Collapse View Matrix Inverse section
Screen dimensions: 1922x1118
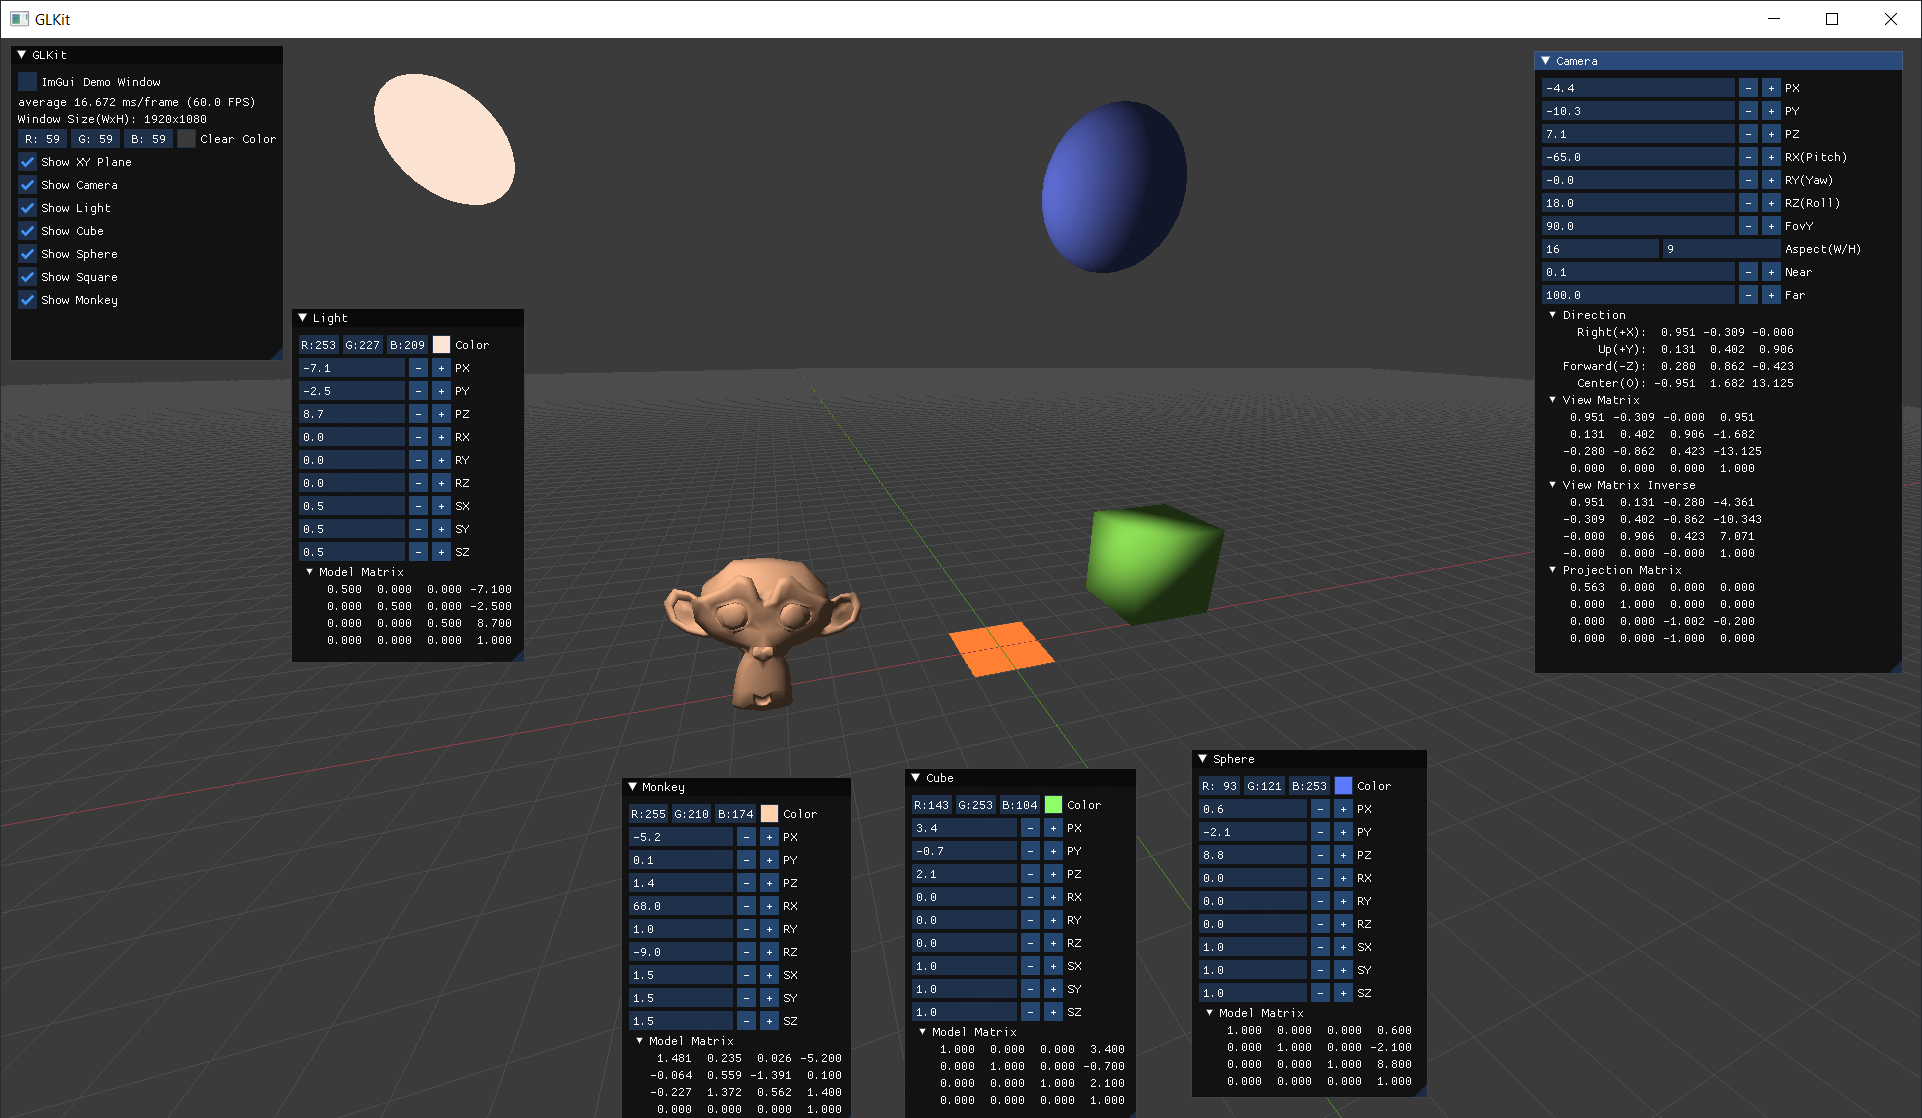click(1553, 485)
